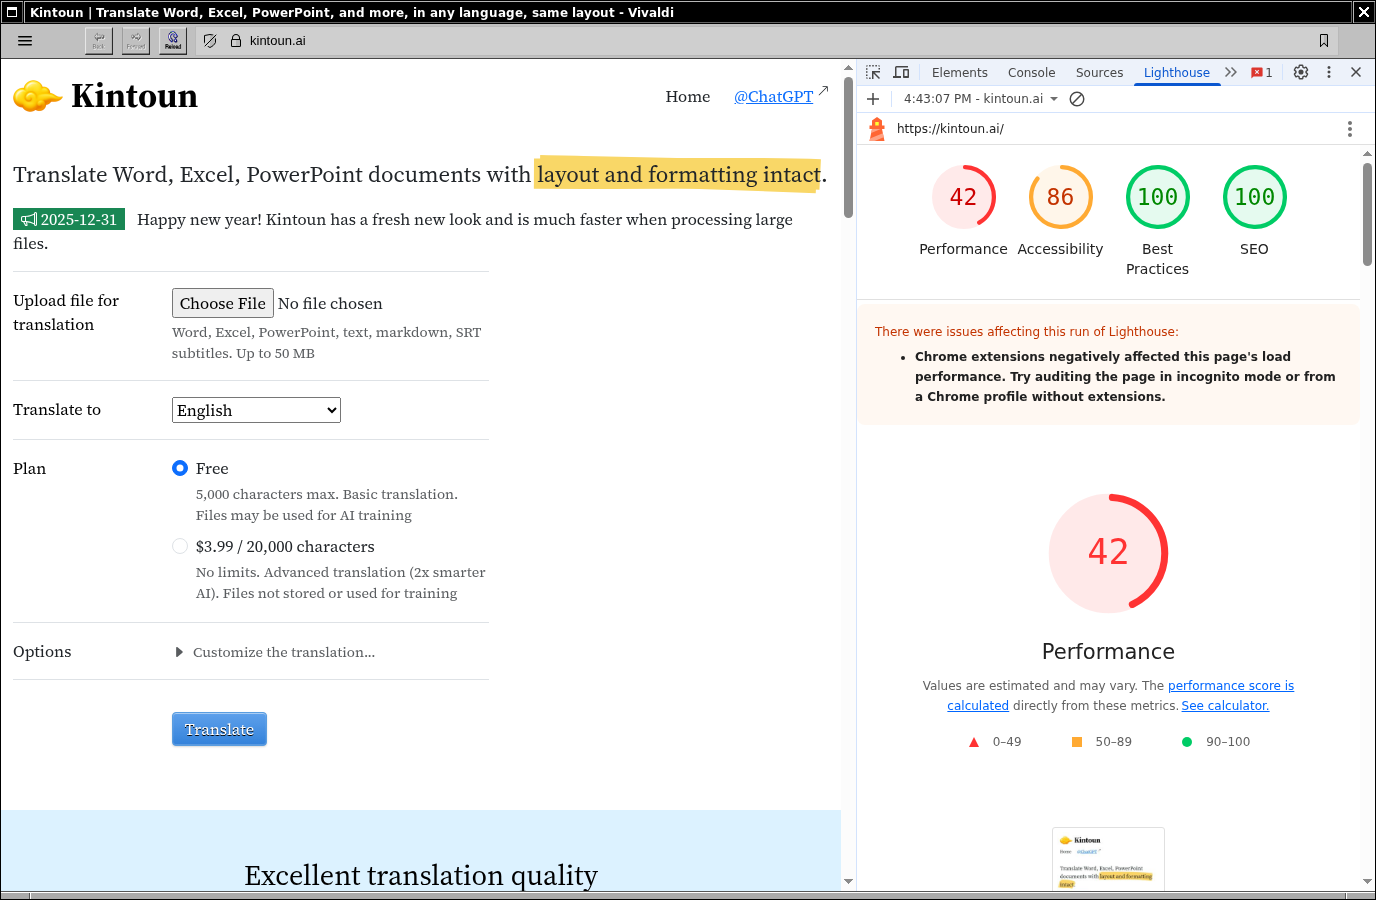Click the blue Translate button
Screen dimensions: 1376x900
[219, 729]
